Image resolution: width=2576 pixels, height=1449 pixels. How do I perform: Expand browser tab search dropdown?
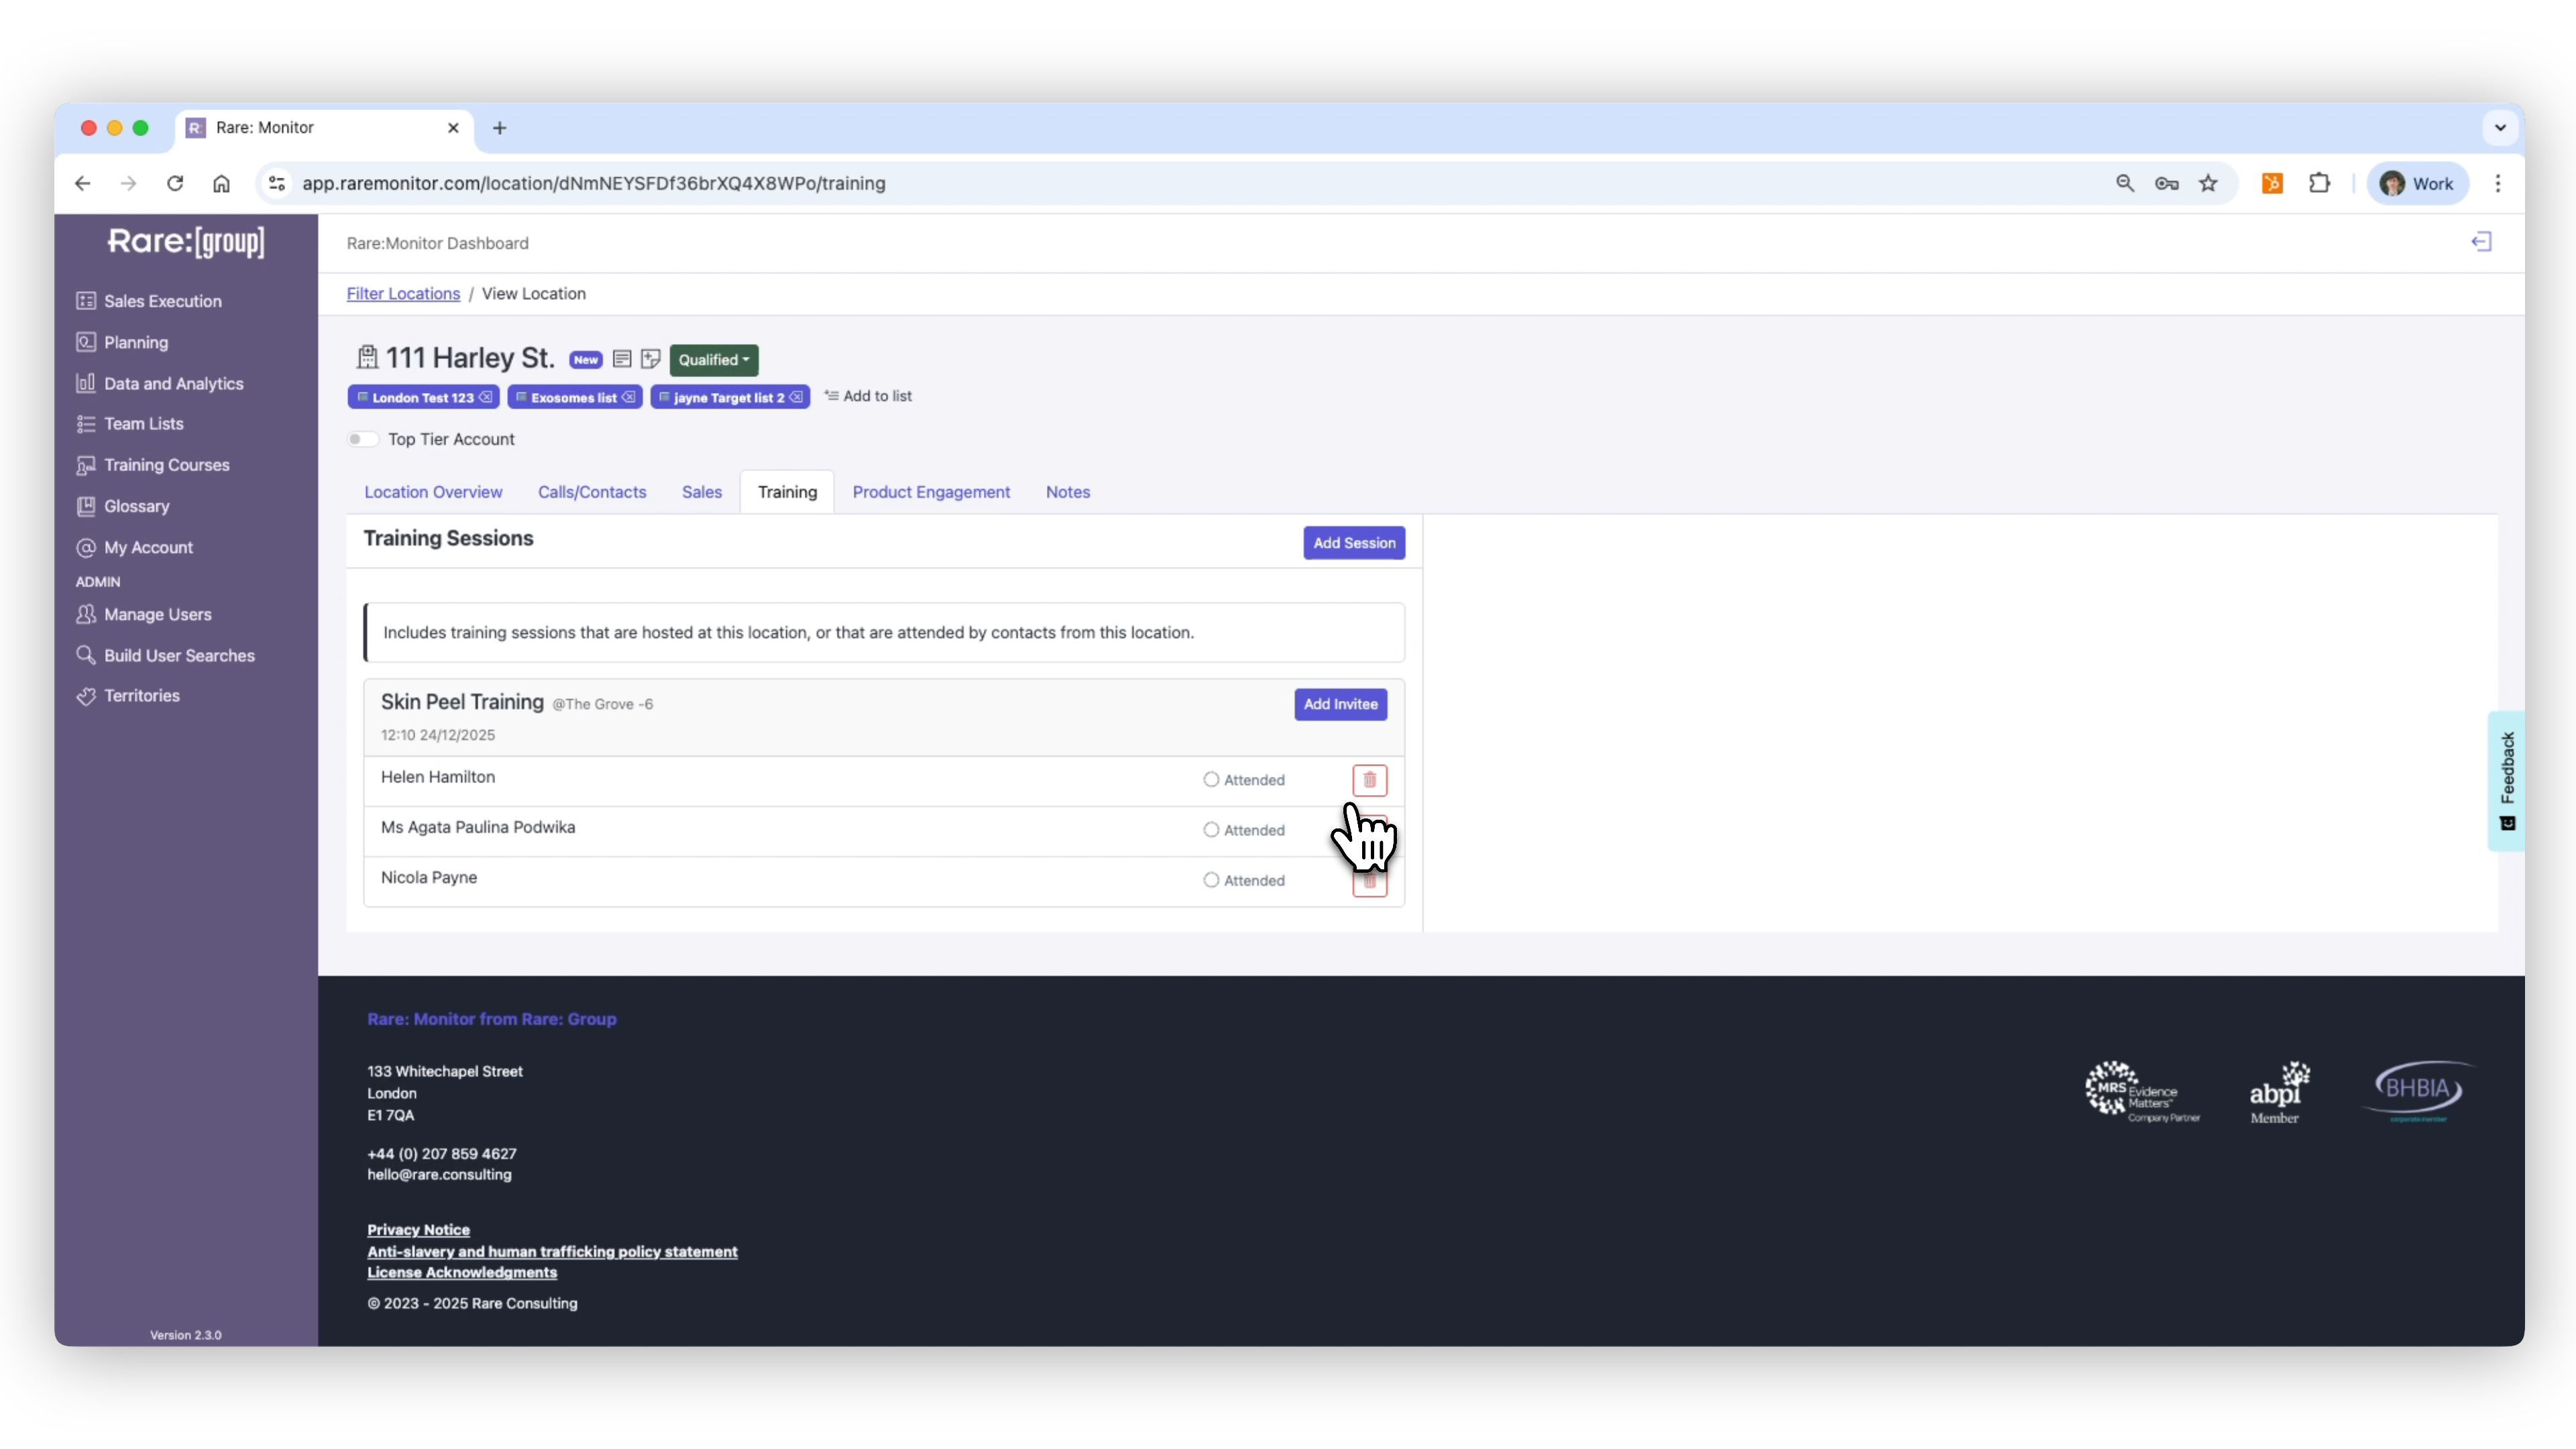point(2500,127)
